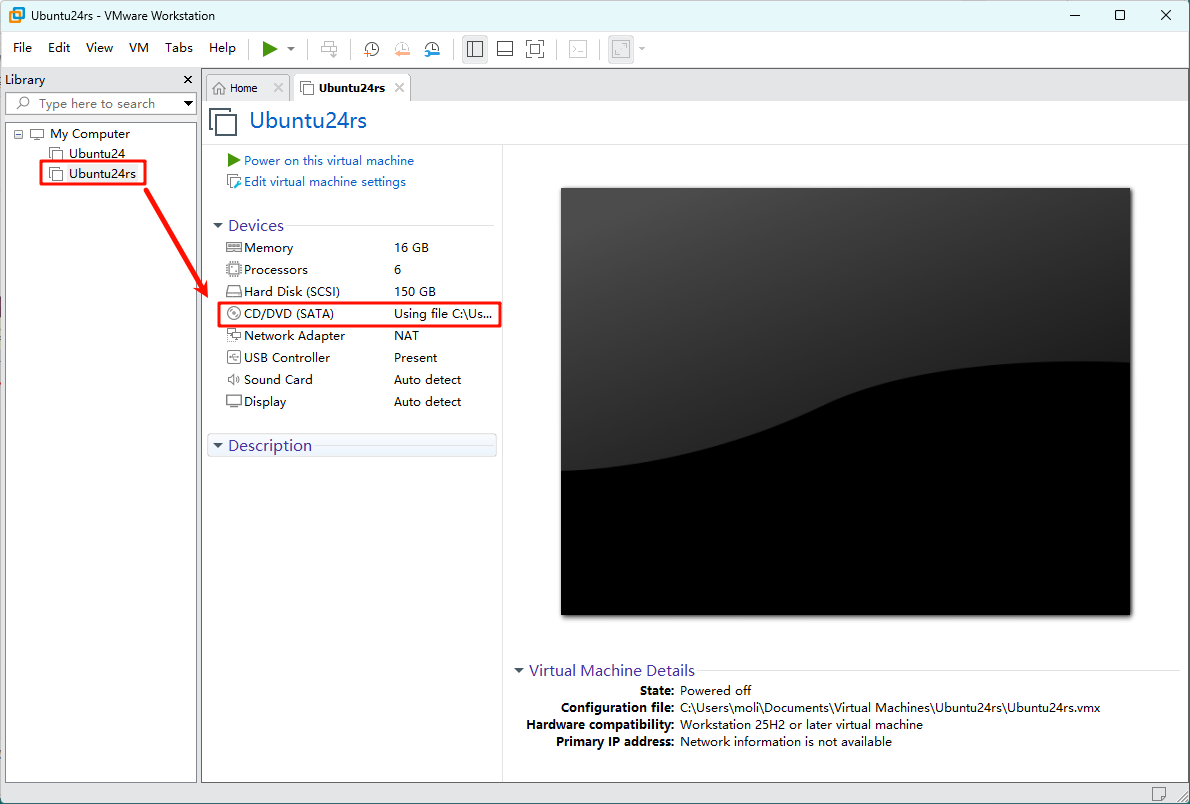Collapse the Virtual Machine Details section

(519, 670)
